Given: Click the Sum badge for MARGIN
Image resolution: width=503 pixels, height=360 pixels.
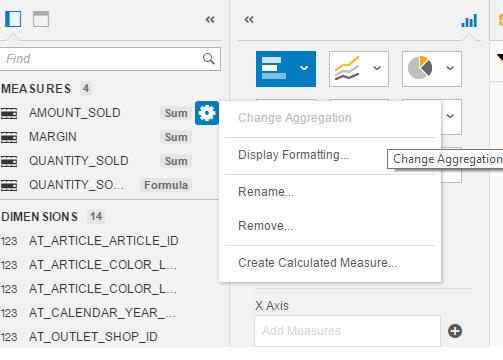Looking at the screenshot, I should [176, 137].
